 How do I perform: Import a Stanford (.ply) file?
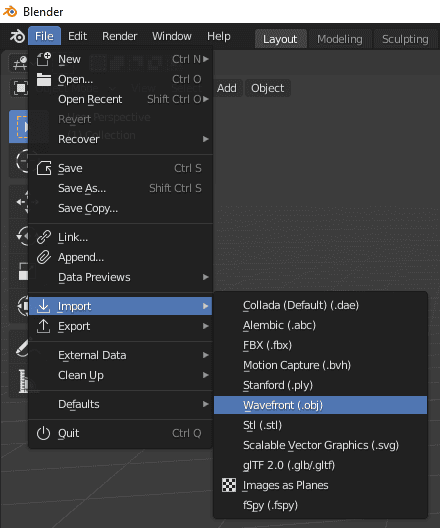320,385
